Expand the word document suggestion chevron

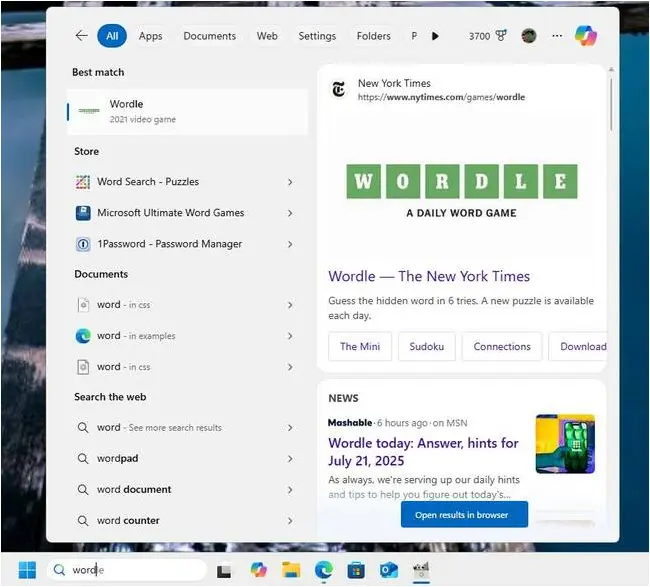(290, 490)
